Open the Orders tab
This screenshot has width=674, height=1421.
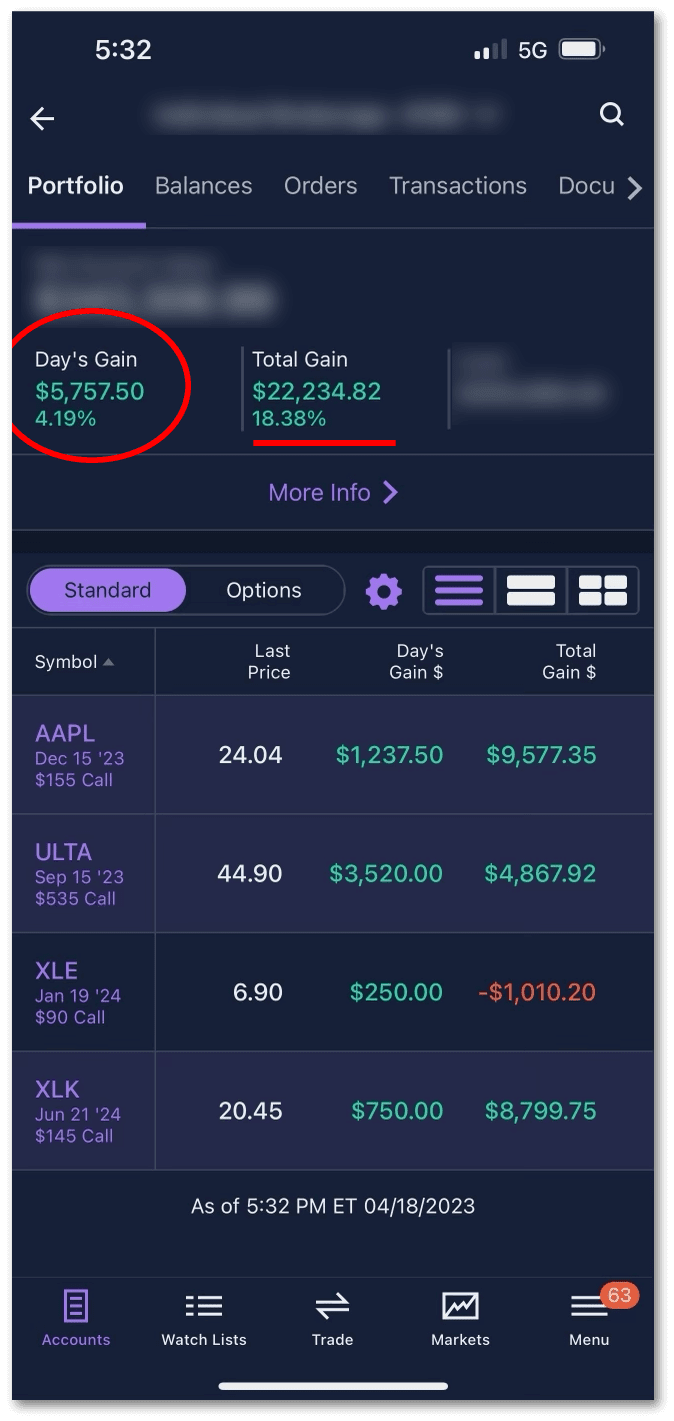click(320, 186)
